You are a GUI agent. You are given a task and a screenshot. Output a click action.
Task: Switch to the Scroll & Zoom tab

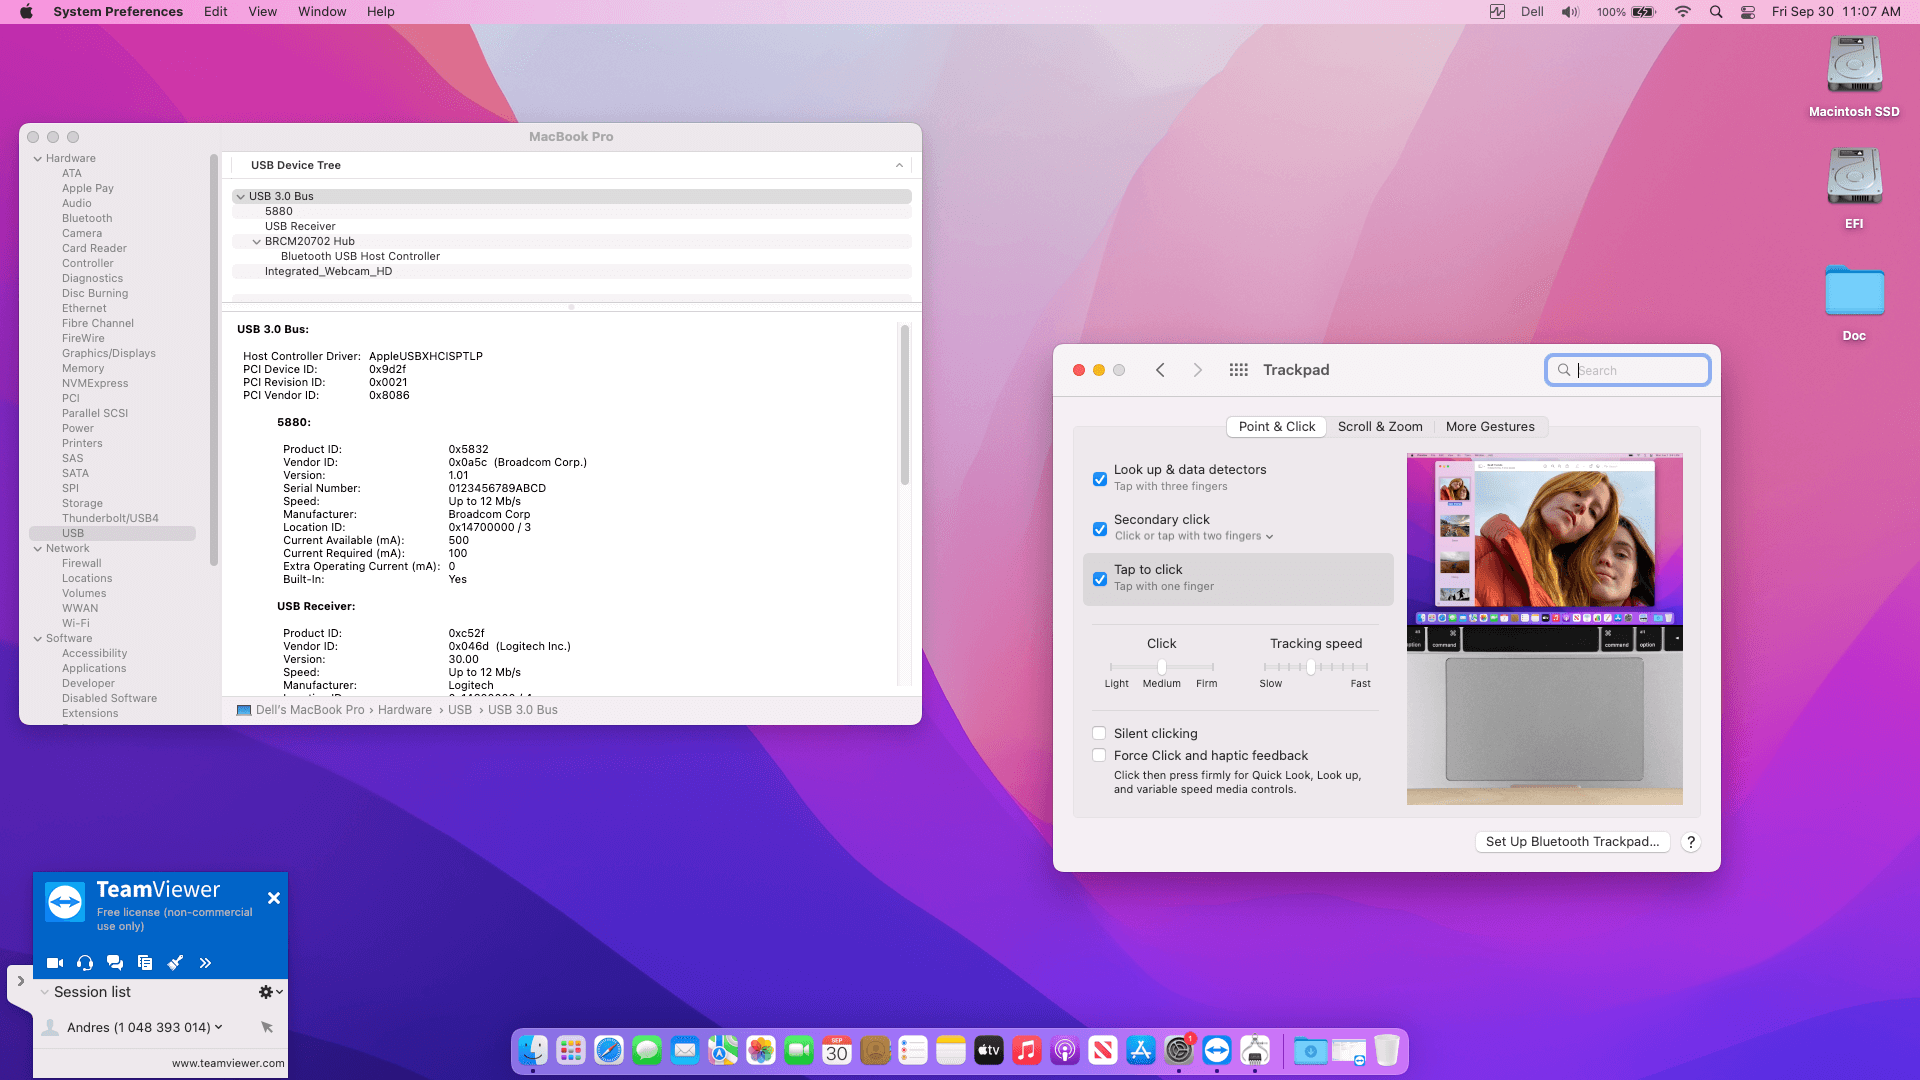pyautogui.click(x=1380, y=427)
